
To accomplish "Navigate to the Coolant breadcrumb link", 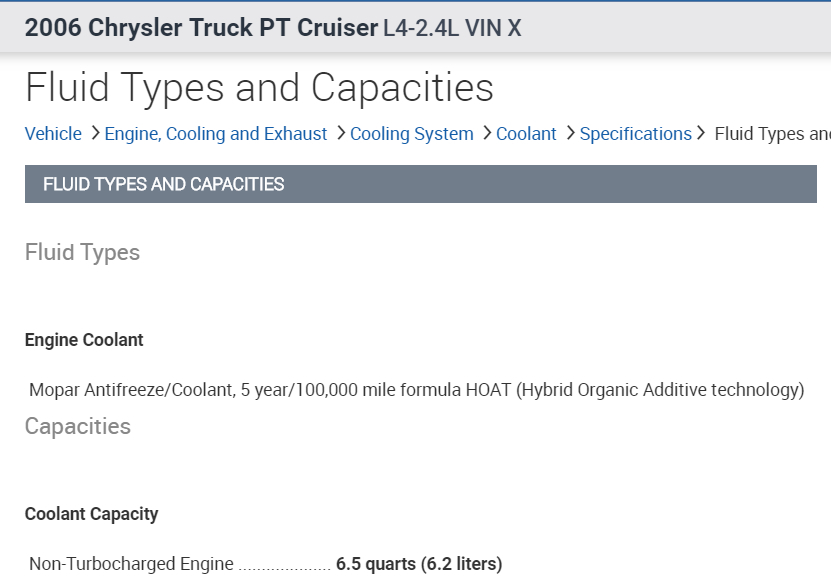I will (x=526, y=134).
